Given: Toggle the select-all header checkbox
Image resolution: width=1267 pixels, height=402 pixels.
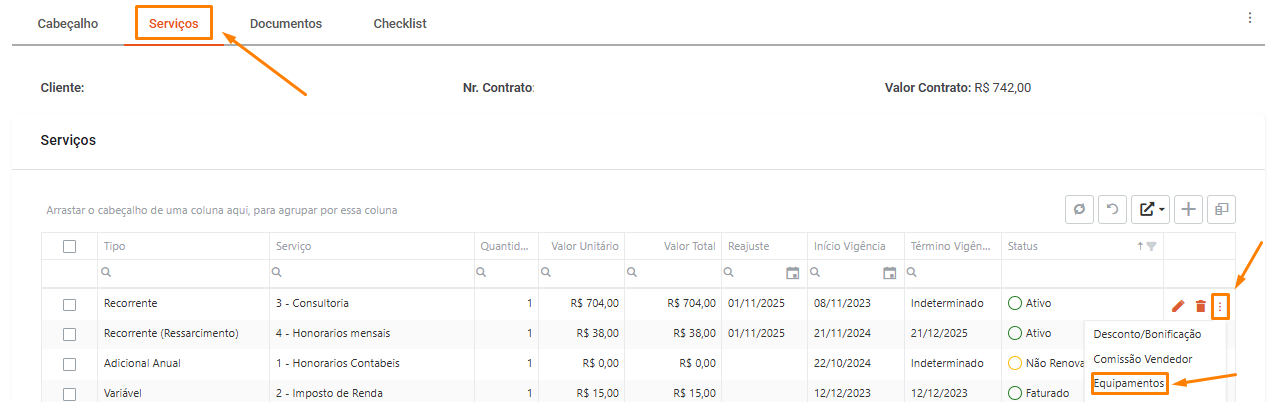Looking at the screenshot, I should [x=70, y=246].
